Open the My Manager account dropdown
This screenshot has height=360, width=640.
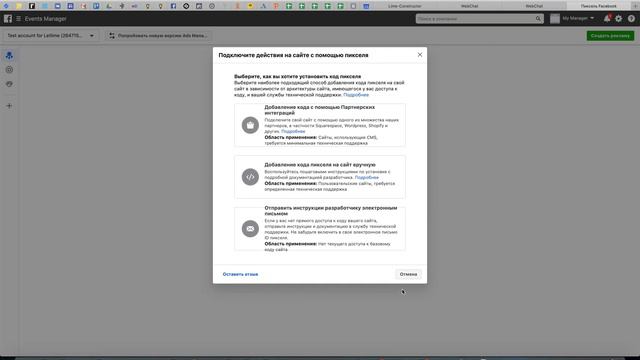pyautogui.click(x=578, y=18)
